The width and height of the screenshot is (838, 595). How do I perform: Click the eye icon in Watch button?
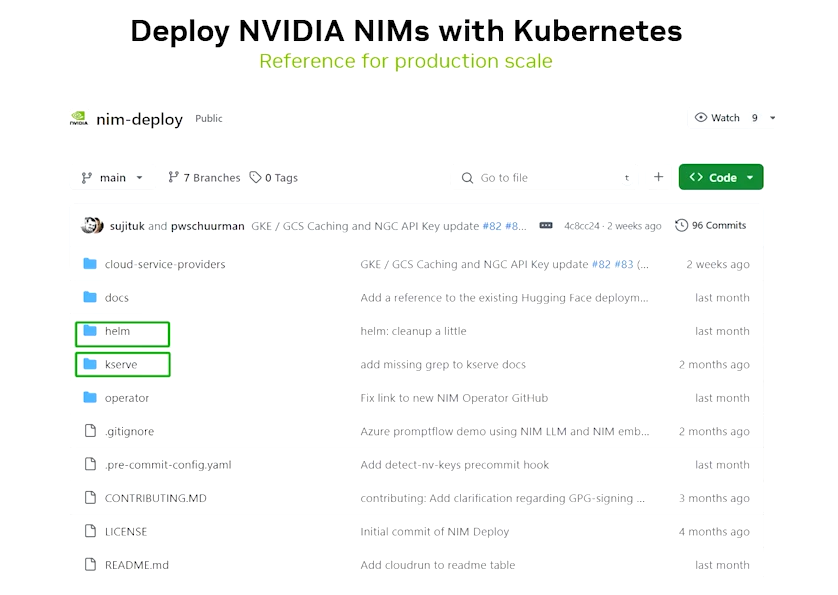point(701,117)
